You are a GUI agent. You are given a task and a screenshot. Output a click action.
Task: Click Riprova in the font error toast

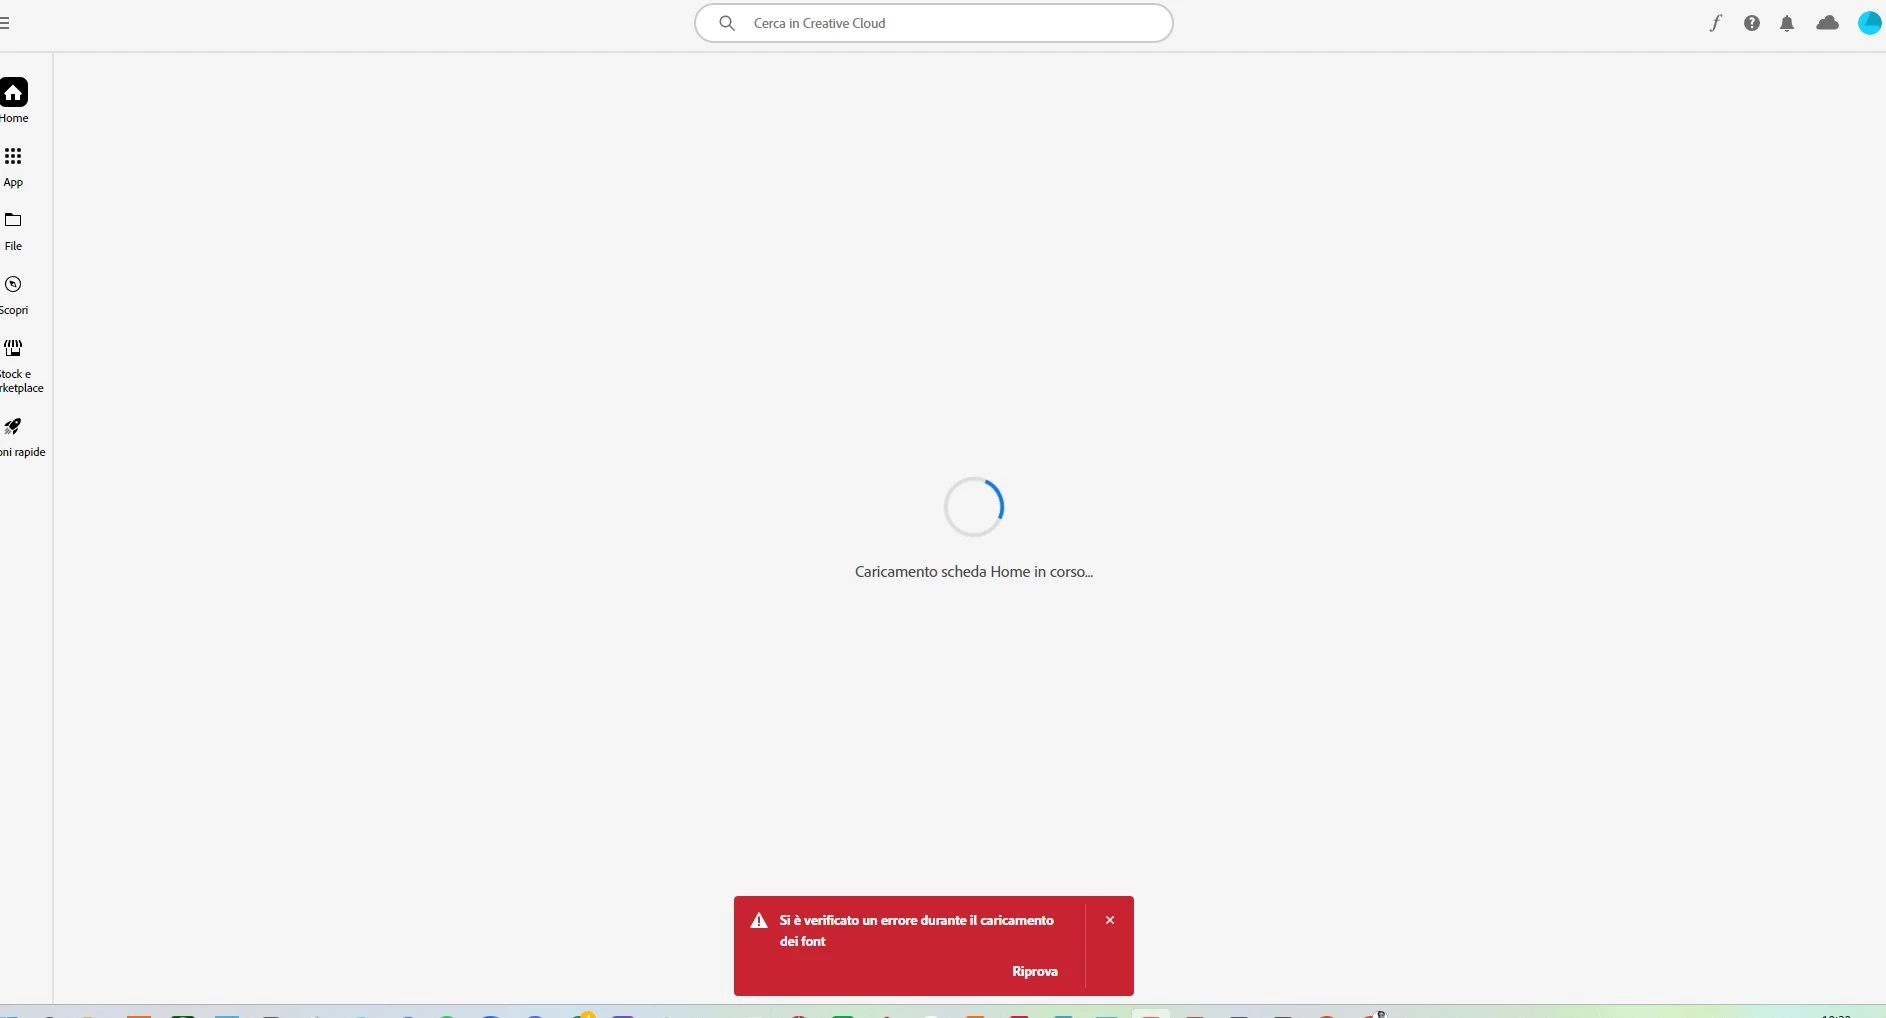pos(1035,971)
